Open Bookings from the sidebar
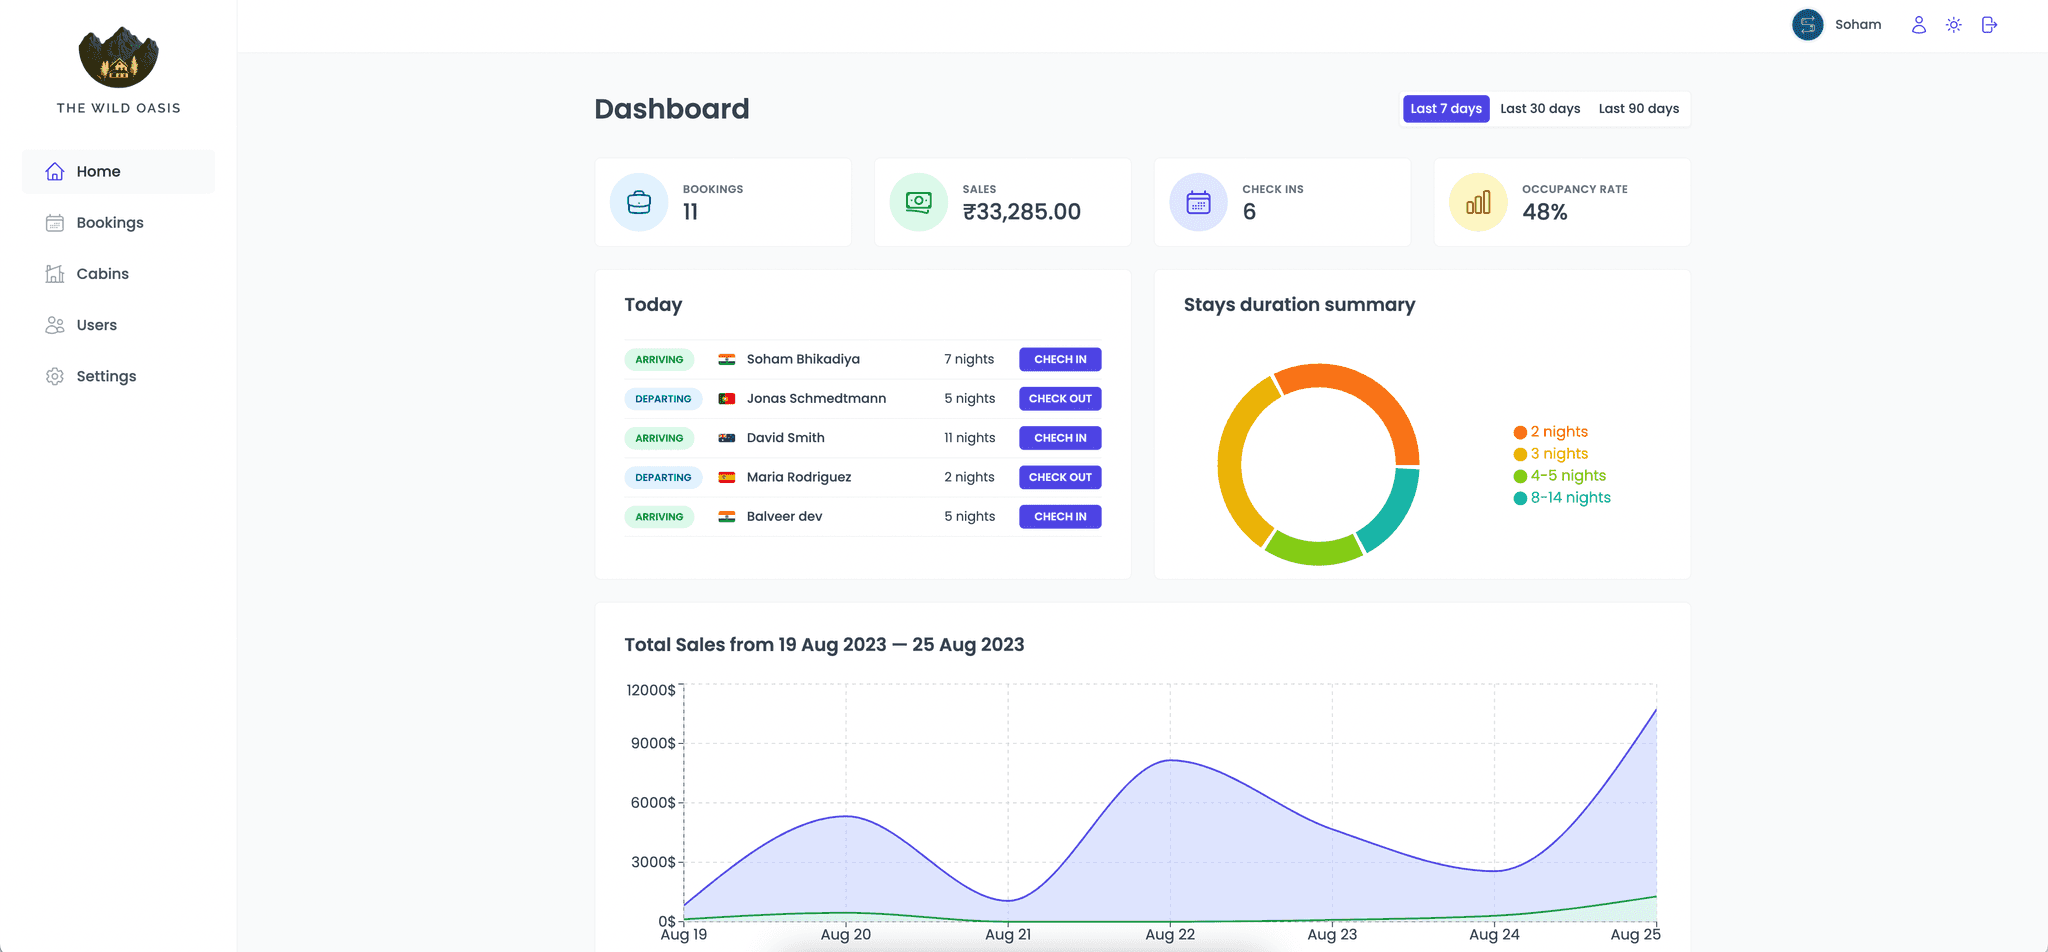Viewport: 2048px width, 952px height. tap(109, 223)
